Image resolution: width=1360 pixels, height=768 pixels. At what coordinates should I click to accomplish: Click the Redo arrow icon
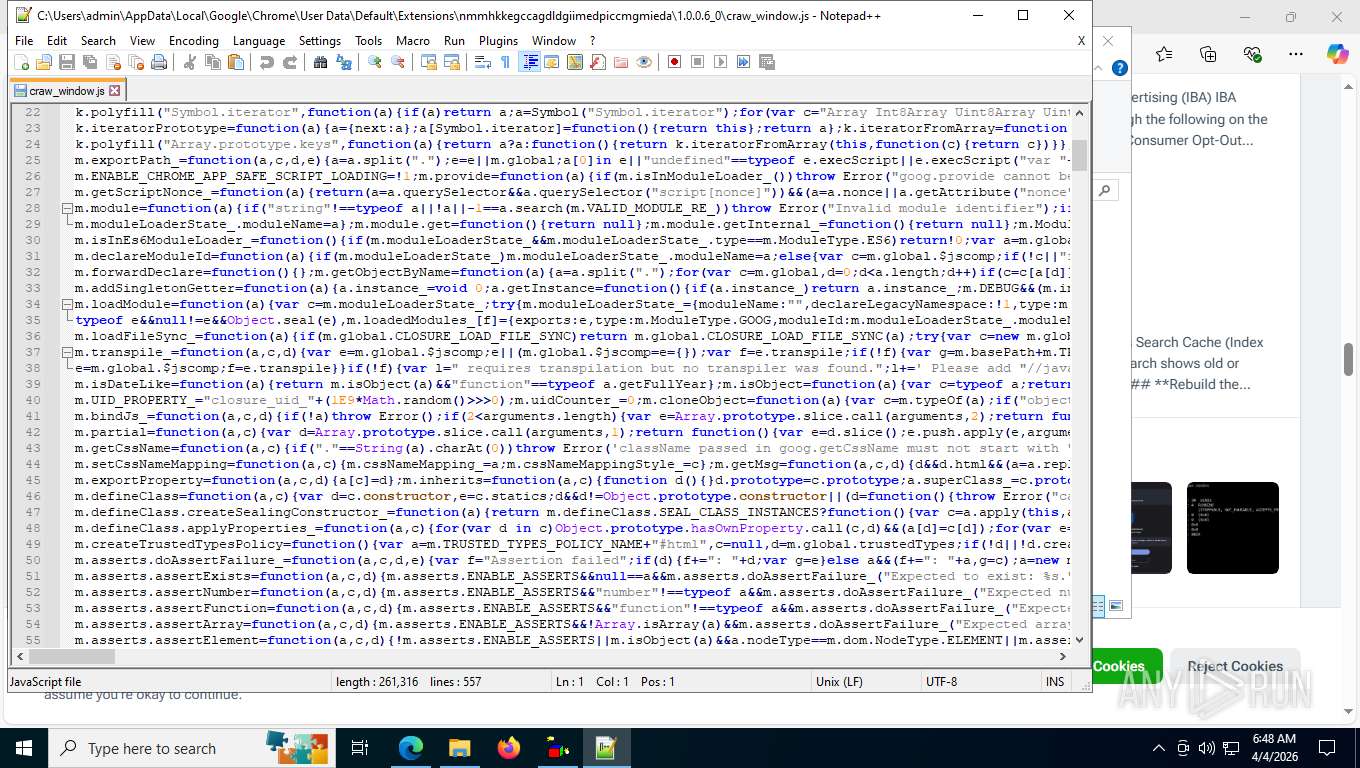[x=290, y=62]
